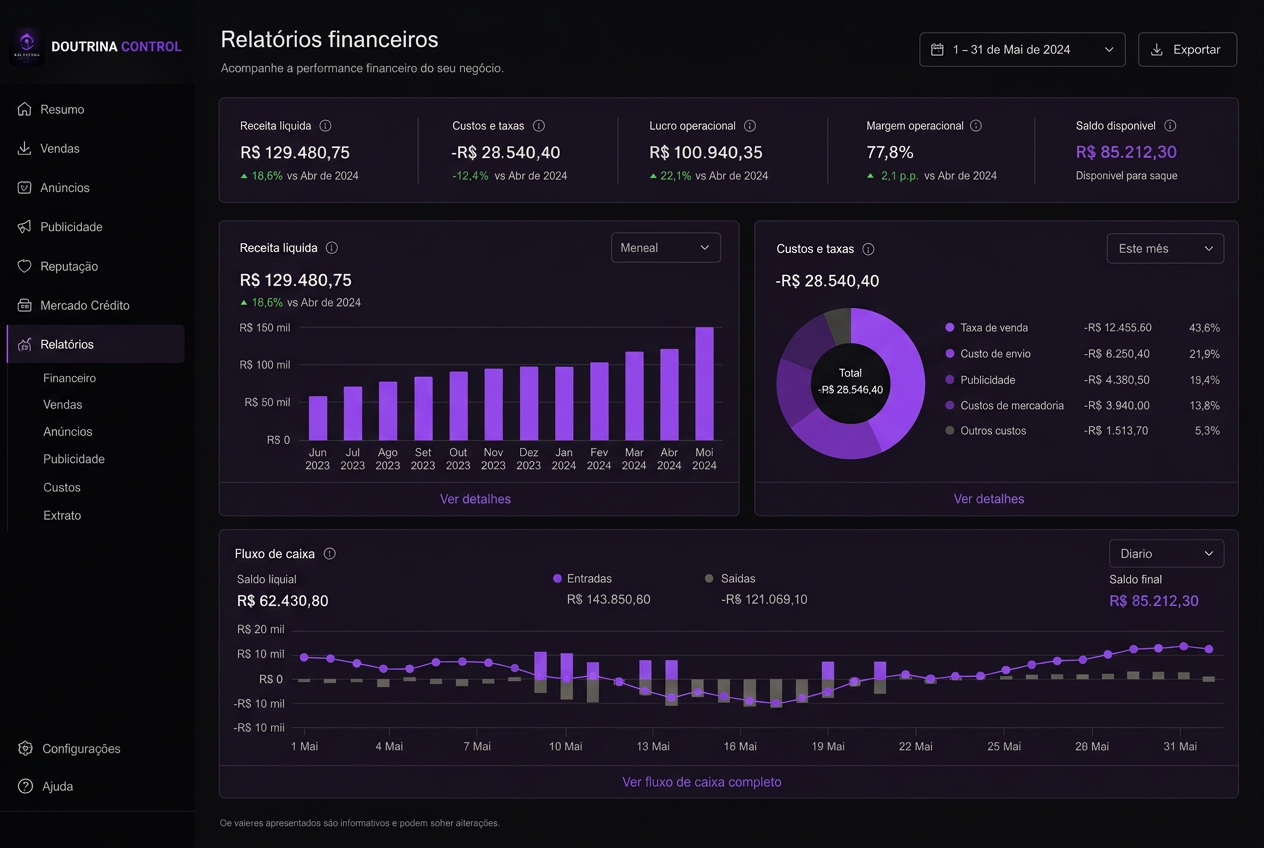Click the Relatórios chart icon in sidebar
This screenshot has width=1264, height=848.
click(25, 344)
